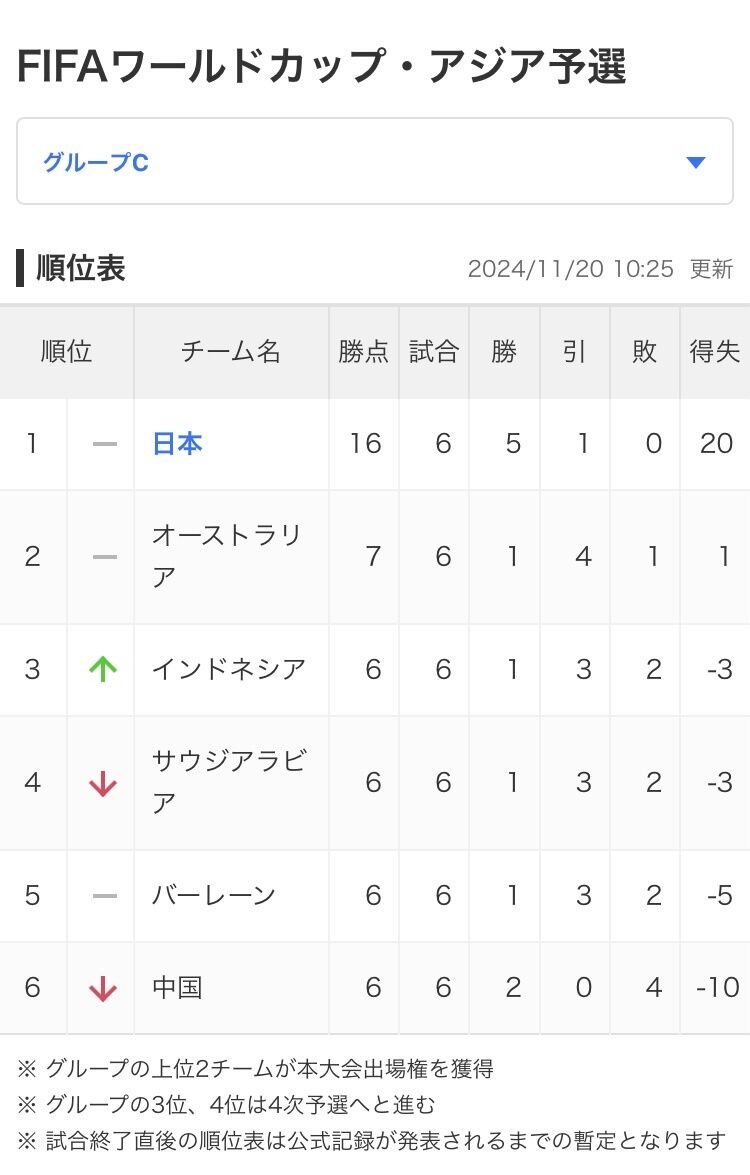
Task: Click the red down arrow for サウジアラビア
Action: click(x=103, y=784)
